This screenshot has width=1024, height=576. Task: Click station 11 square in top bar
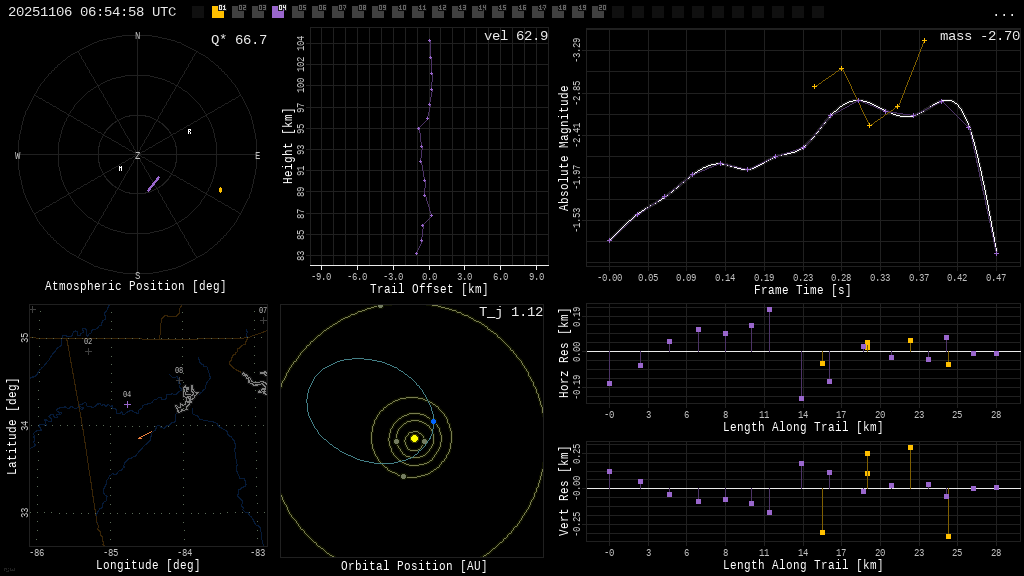(x=418, y=12)
